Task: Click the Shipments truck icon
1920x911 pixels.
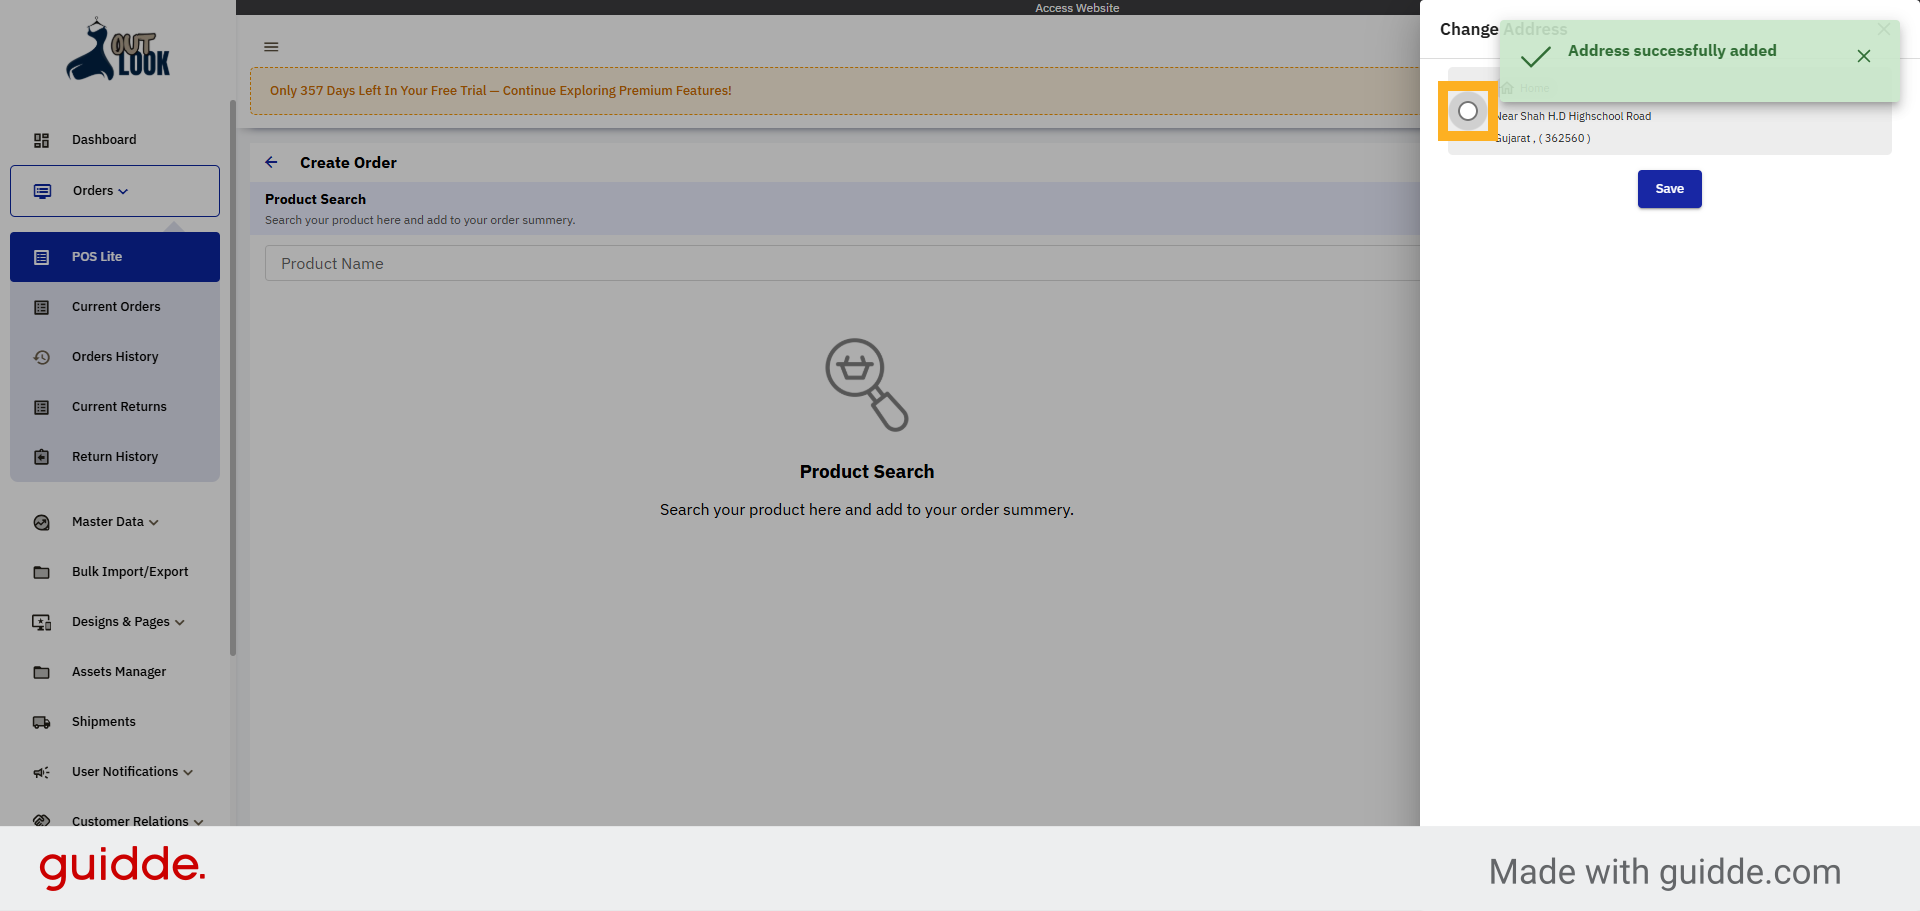Action: pos(41,722)
